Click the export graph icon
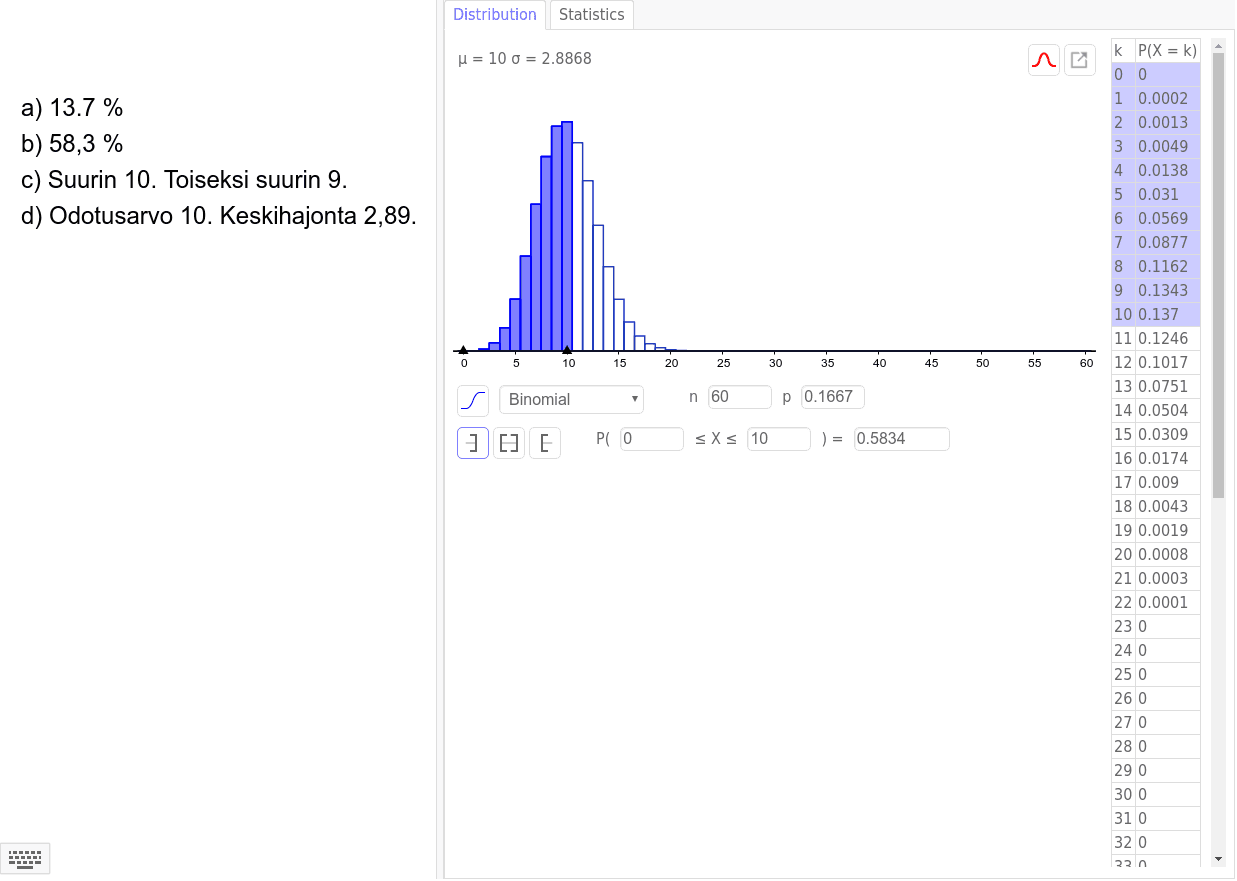This screenshot has height=881, width=1237. (x=1079, y=60)
